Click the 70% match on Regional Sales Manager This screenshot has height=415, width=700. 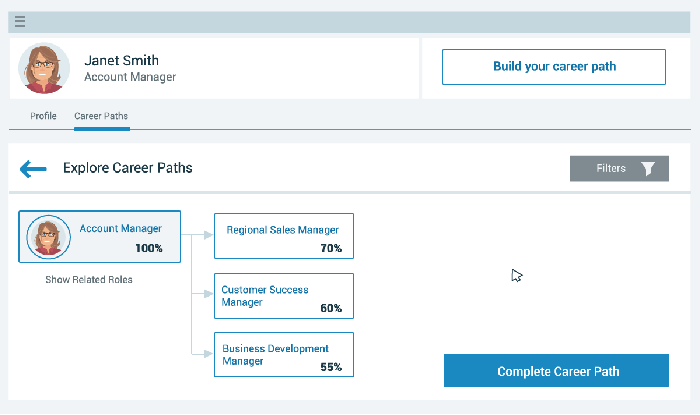(331, 248)
